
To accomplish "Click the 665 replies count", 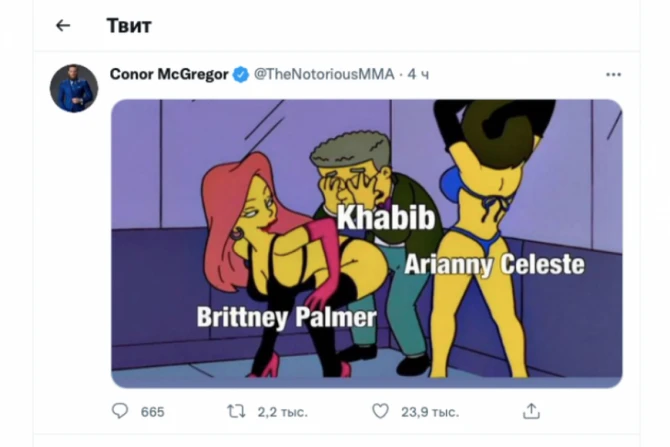I will (153, 412).
